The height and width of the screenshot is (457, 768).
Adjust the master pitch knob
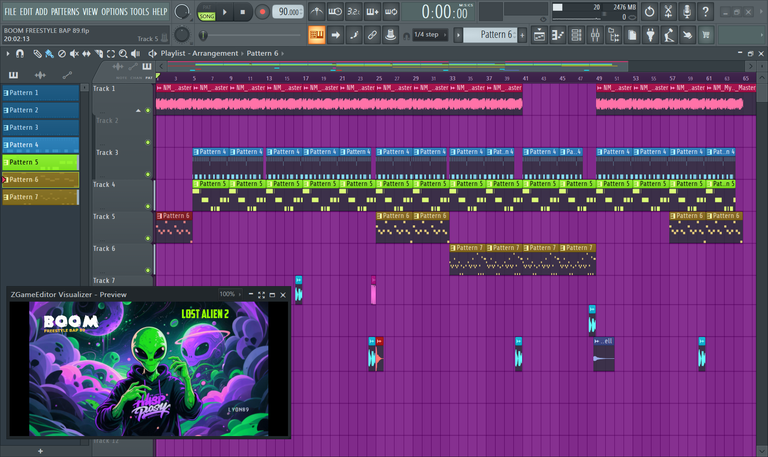point(182,34)
